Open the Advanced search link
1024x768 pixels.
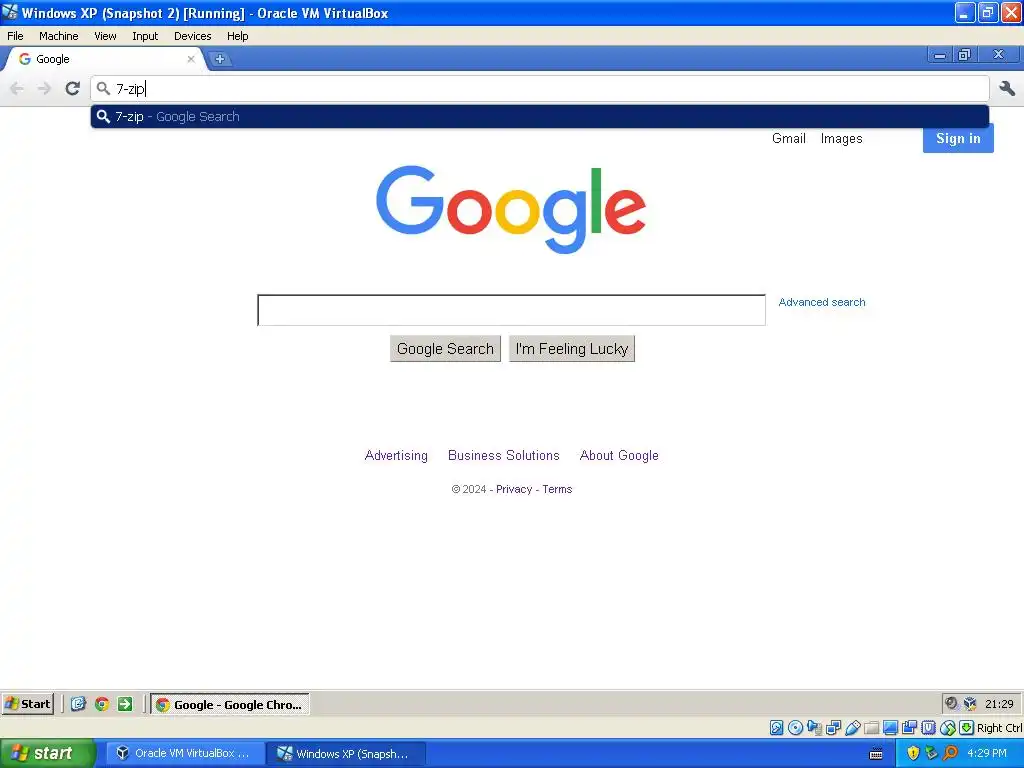(822, 302)
